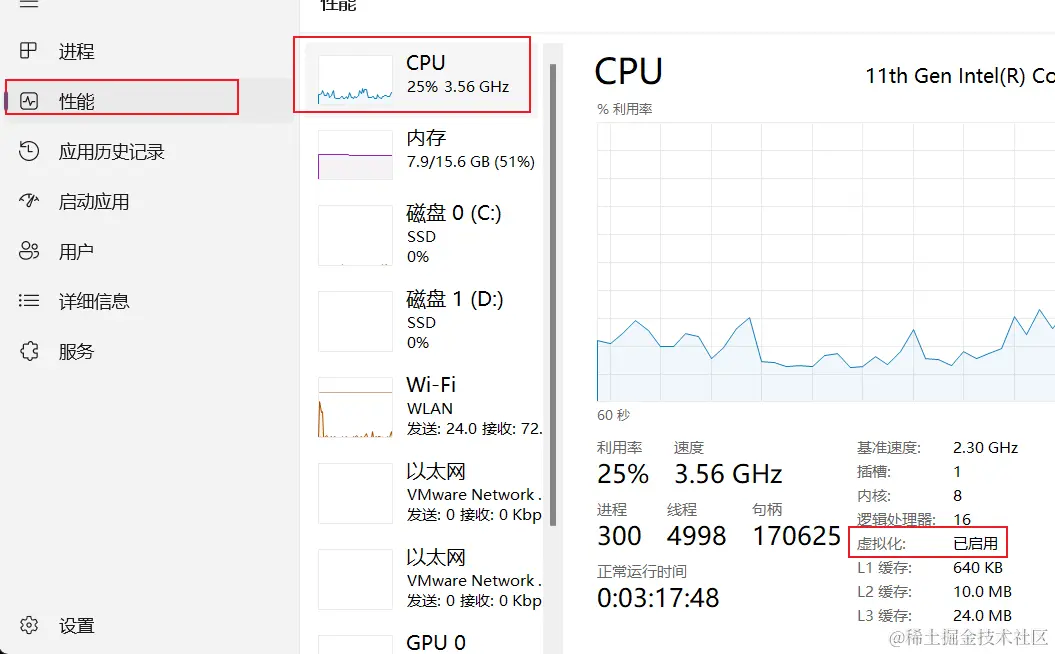The height and width of the screenshot is (654, 1055).
Task: Click the Details (详细信息) list icon
Action: click(x=29, y=301)
